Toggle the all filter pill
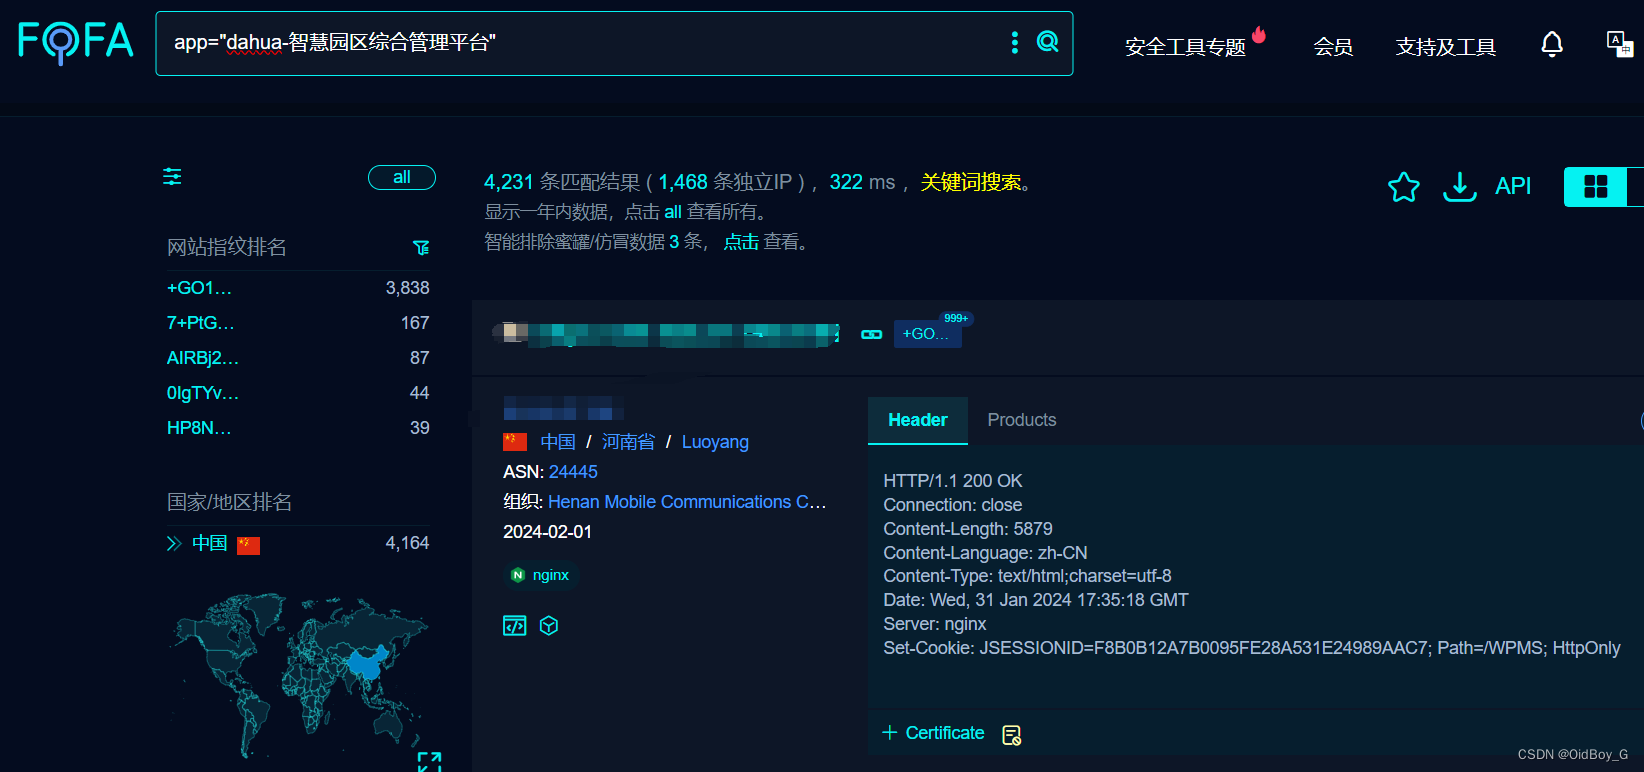Image resolution: width=1644 pixels, height=772 pixels. [x=402, y=177]
